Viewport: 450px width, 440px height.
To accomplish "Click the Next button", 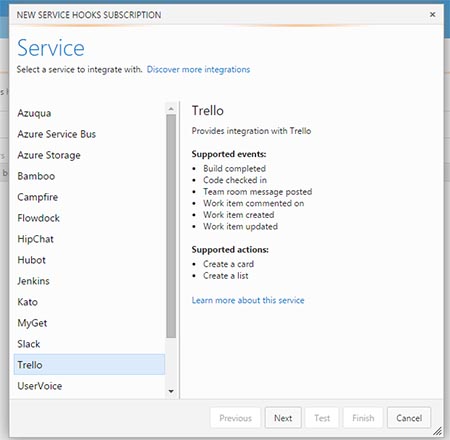I will (283, 418).
